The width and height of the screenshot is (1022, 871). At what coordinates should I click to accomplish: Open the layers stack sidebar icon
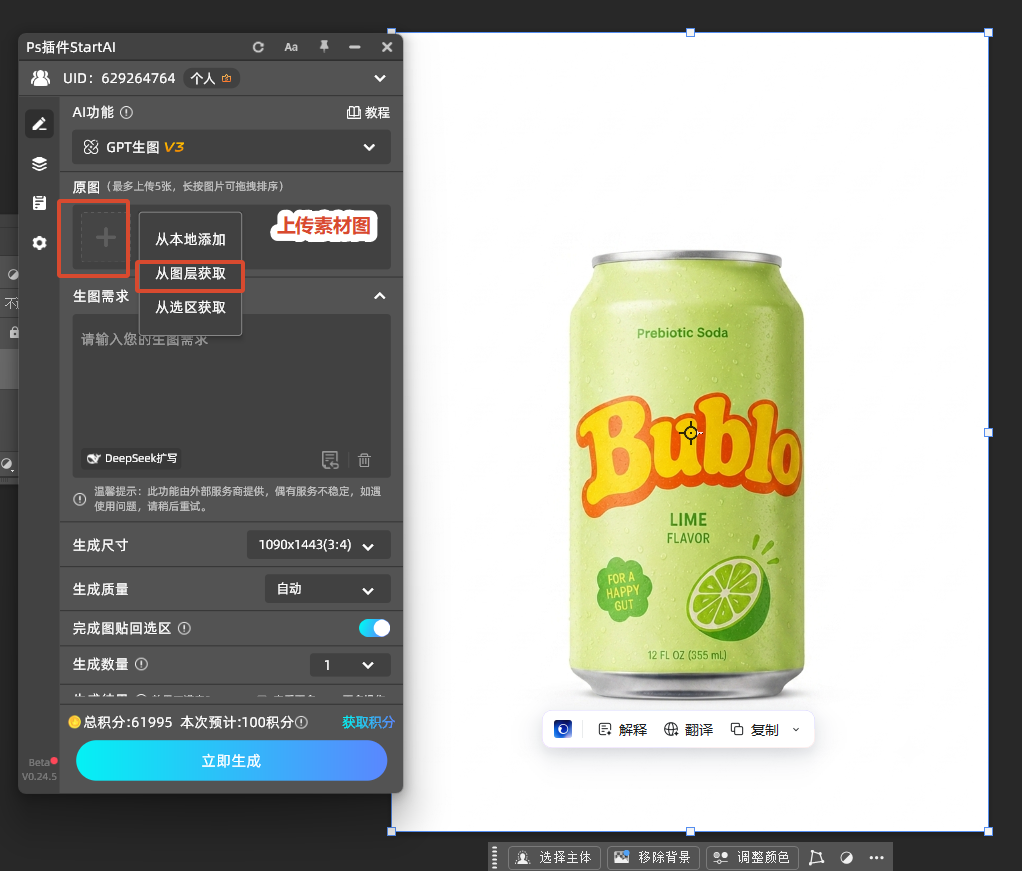pyautogui.click(x=40, y=164)
